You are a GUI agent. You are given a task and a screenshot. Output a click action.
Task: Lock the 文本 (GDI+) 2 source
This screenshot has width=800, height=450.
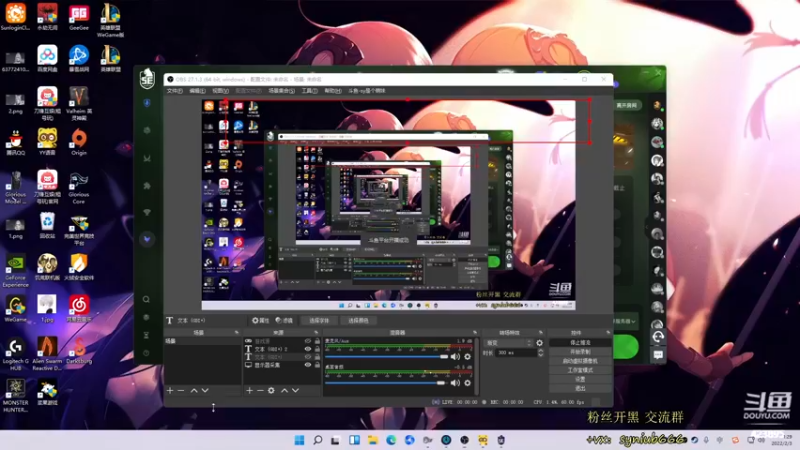pos(317,349)
